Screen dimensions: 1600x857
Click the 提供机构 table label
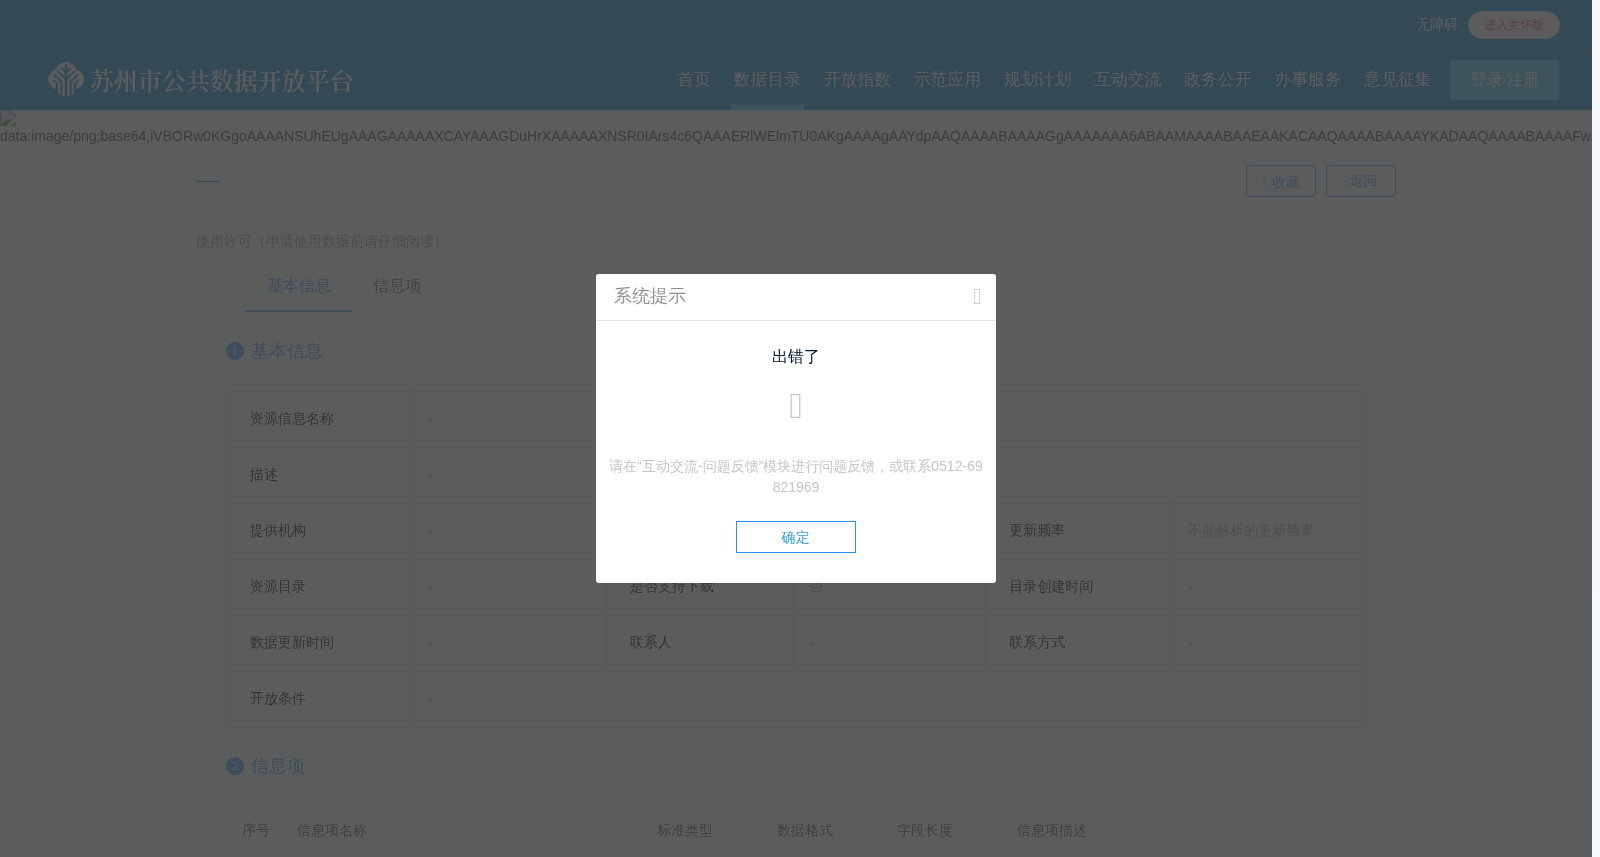(x=278, y=531)
